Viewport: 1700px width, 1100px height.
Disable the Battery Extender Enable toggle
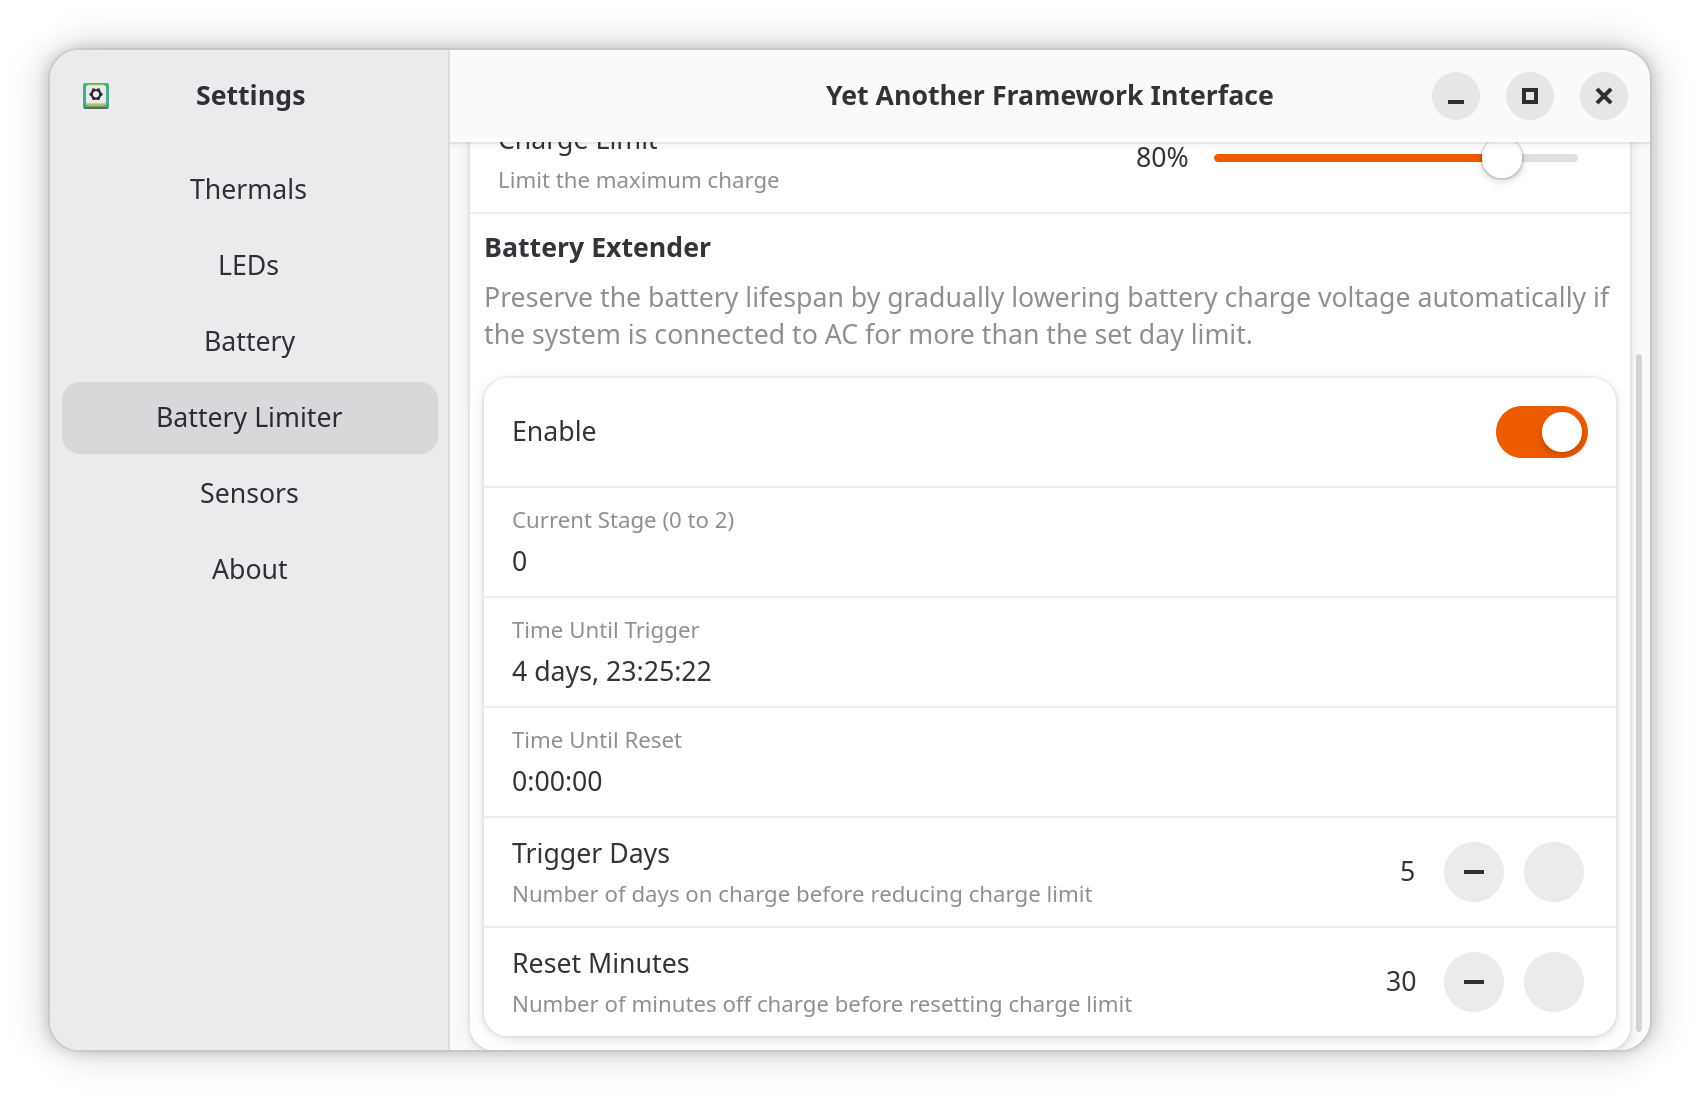[1541, 431]
